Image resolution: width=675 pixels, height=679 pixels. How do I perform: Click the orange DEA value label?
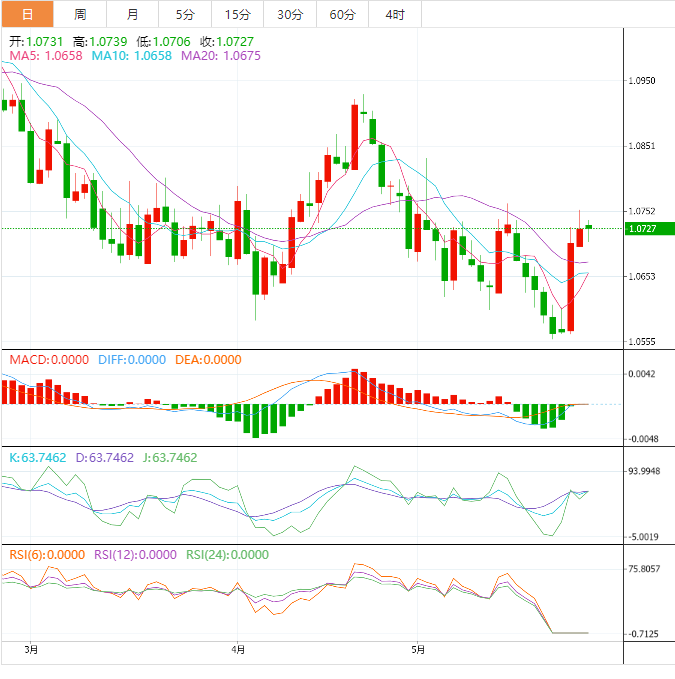tap(208, 360)
